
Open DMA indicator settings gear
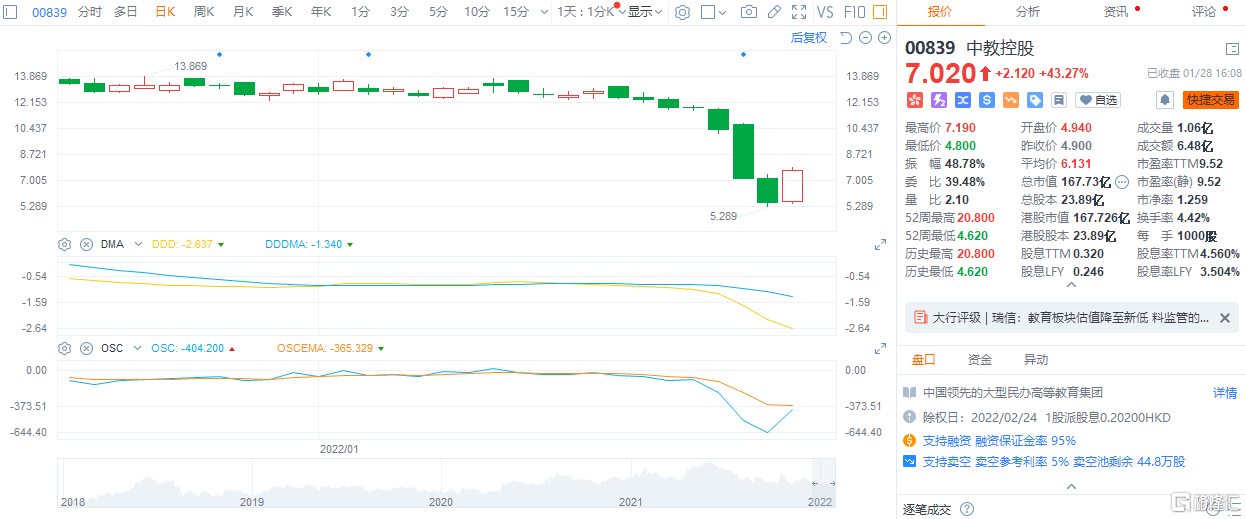click(x=65, y=244)
